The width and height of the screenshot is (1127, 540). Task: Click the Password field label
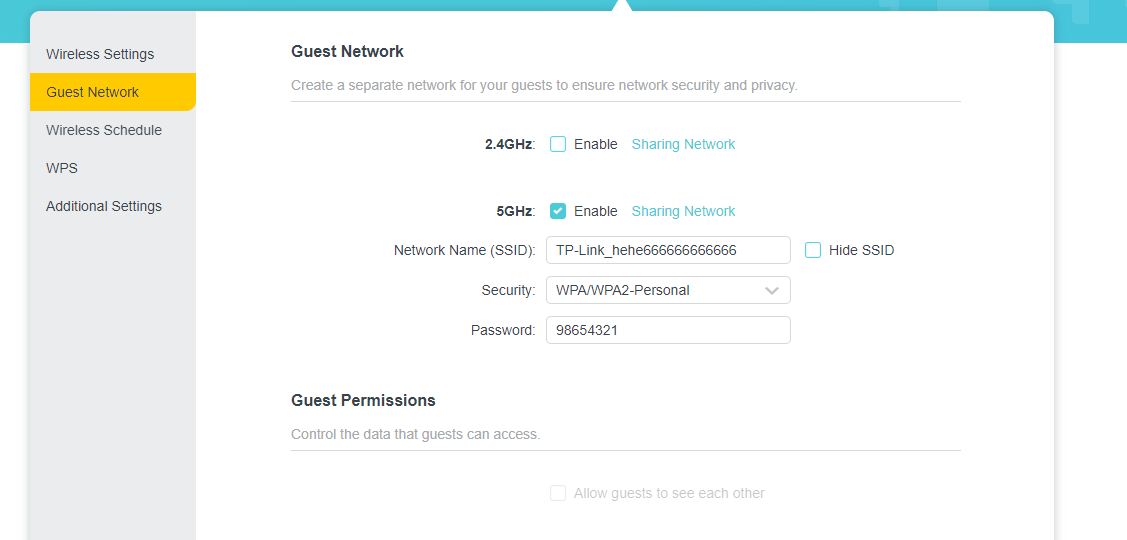(x=503, y=330)
